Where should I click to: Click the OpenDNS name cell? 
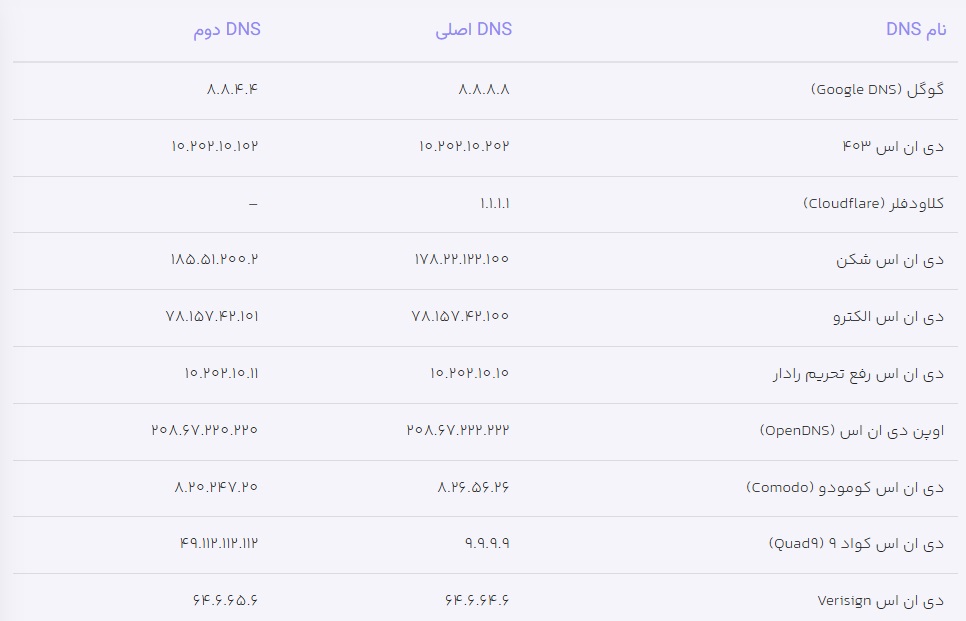pos(851,431)
